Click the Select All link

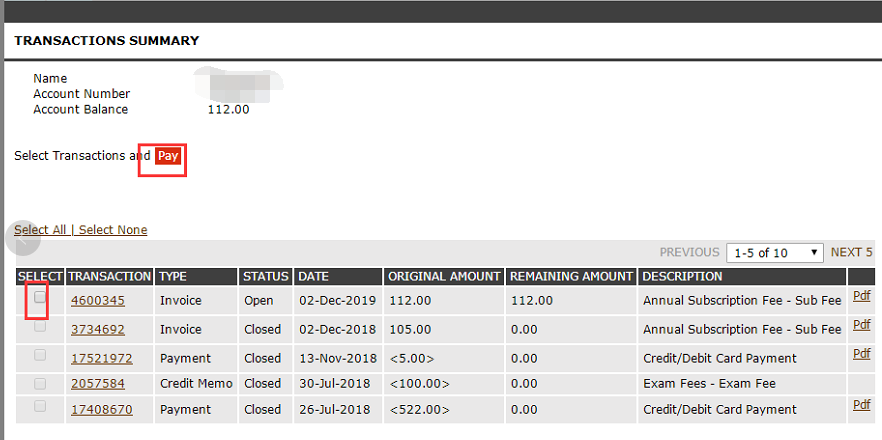click(40, 230)
